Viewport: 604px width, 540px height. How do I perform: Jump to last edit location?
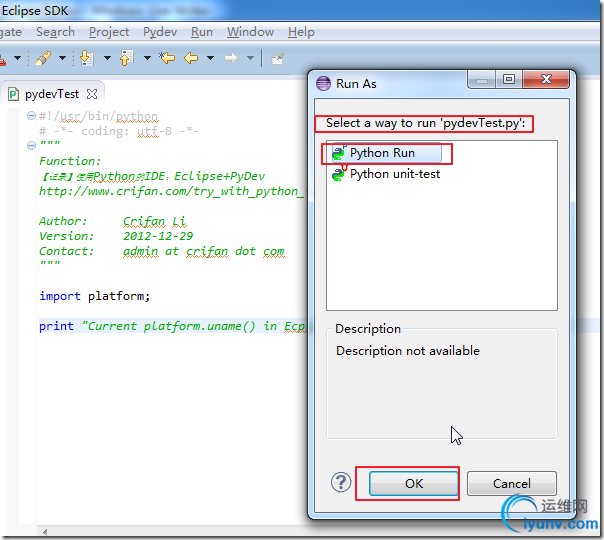[168, 58]
